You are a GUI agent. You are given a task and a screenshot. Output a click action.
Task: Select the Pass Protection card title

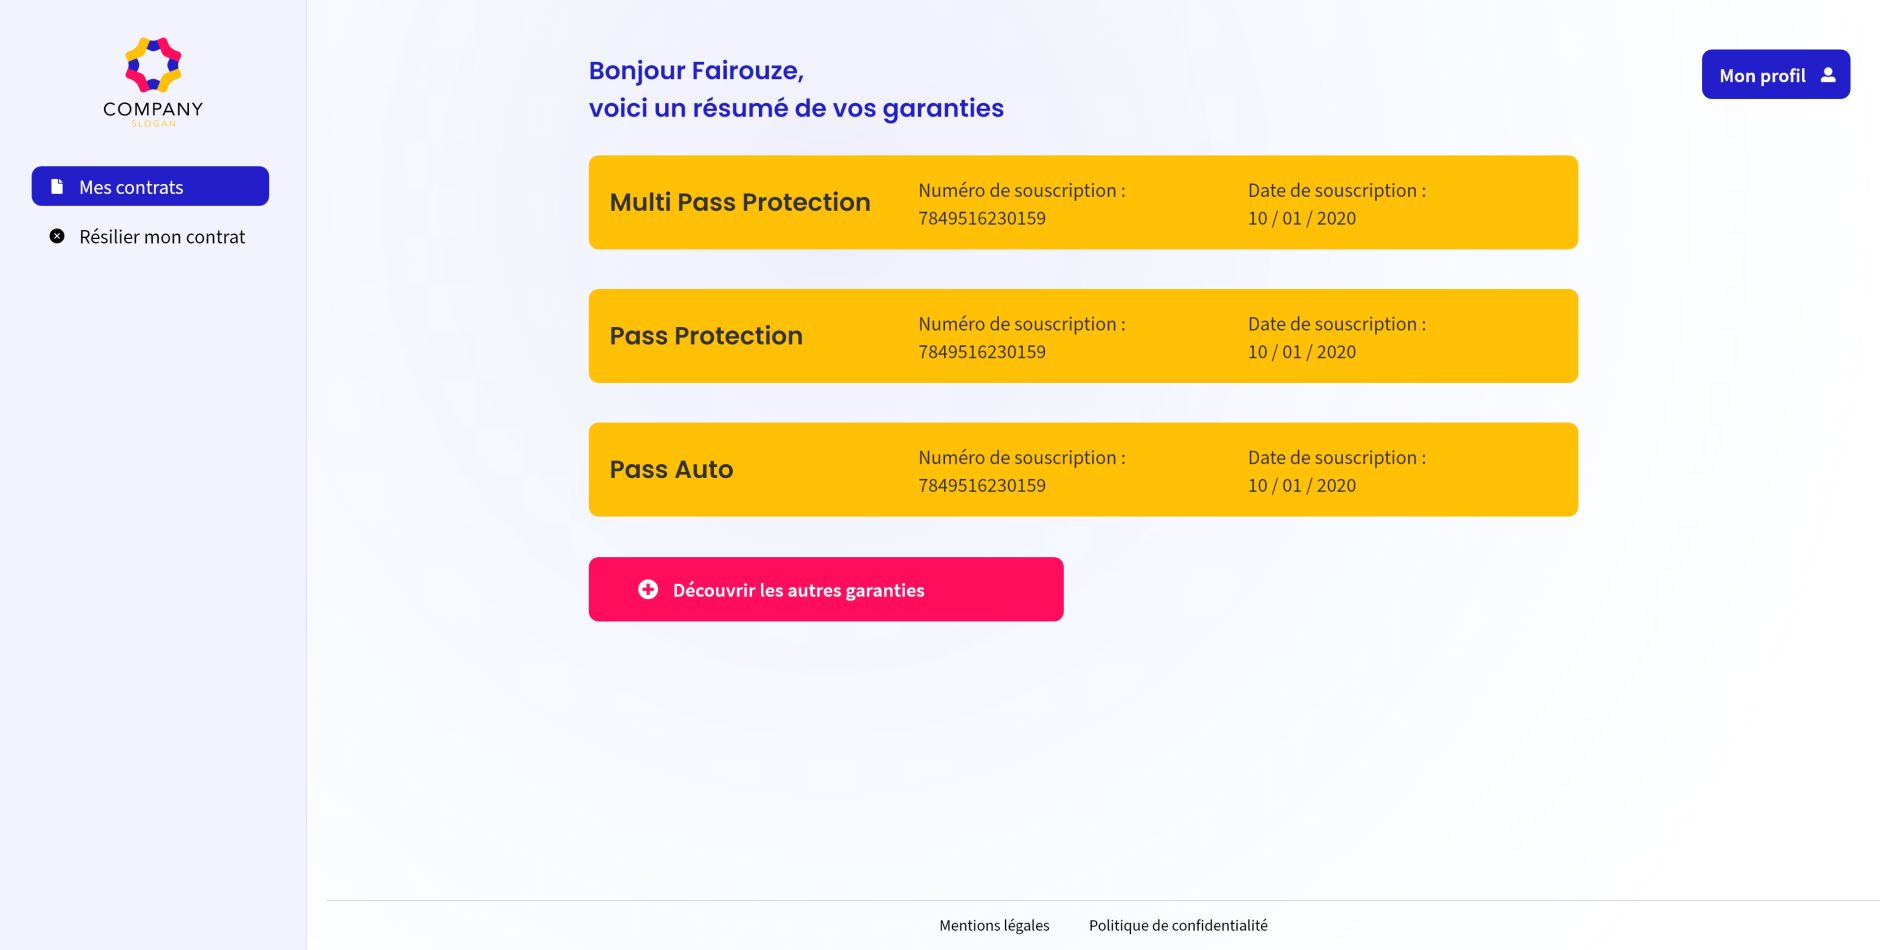(x=706, y=336)
